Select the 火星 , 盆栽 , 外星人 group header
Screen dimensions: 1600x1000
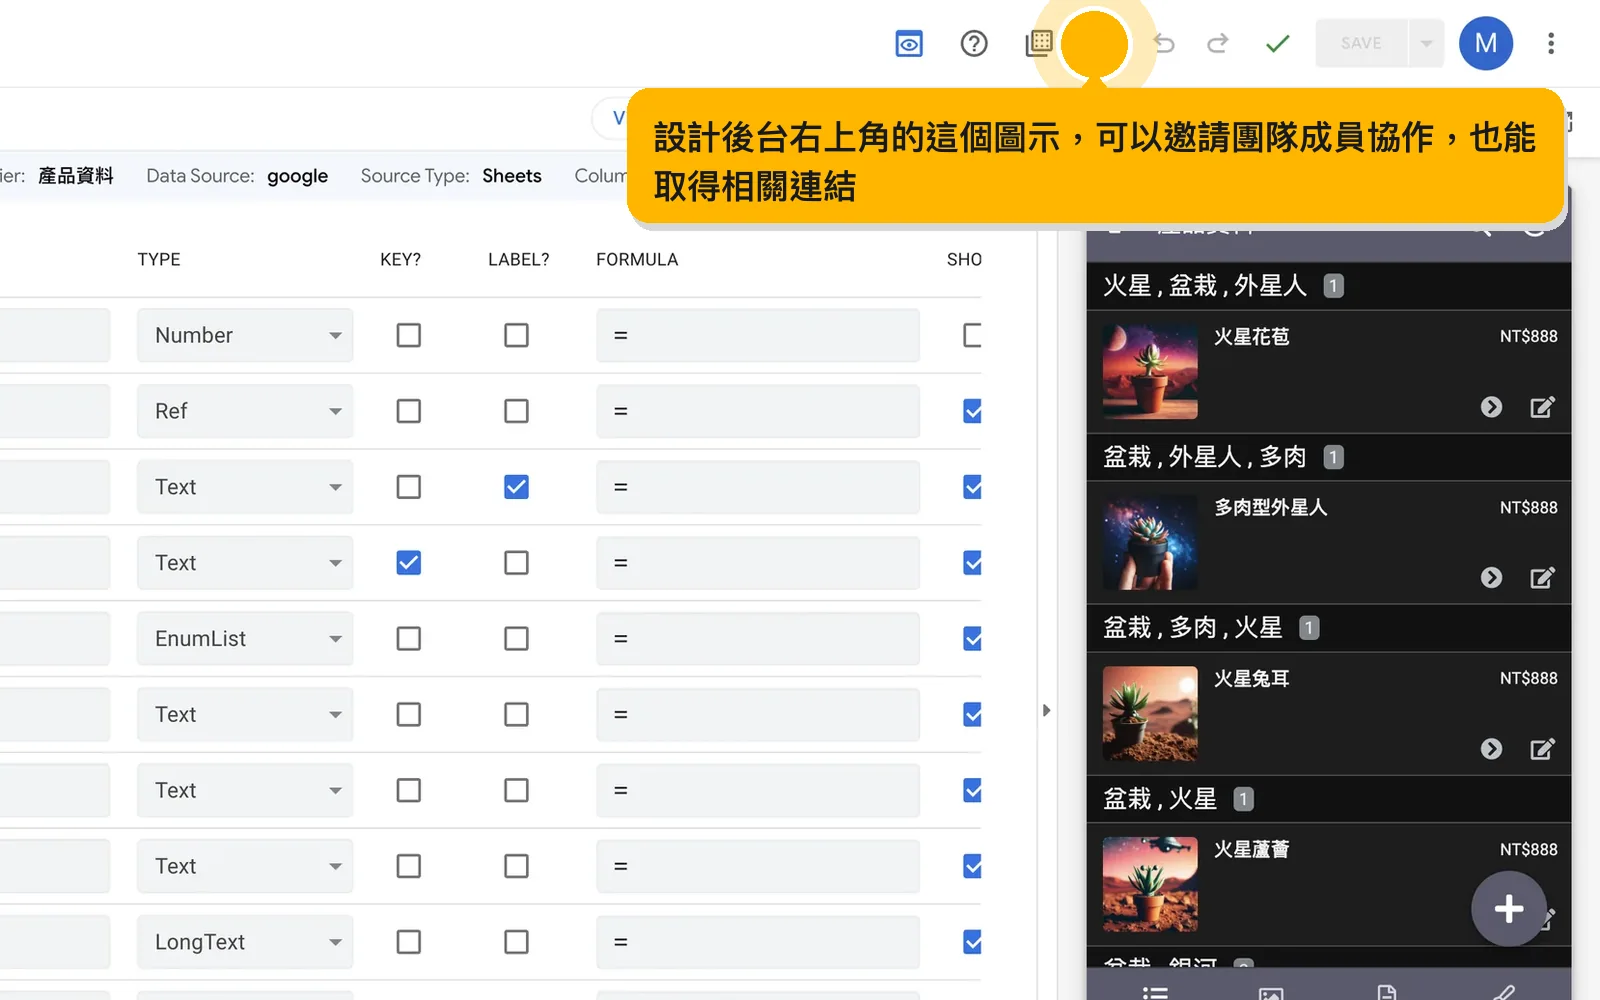[1328, 286]
